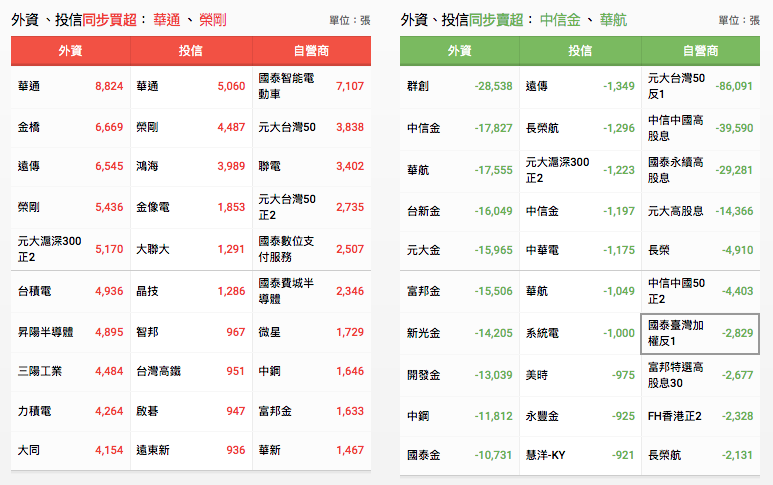The image size is (773, 485).
Task: Select 元大高股息 row
Action: pos(701,211)
